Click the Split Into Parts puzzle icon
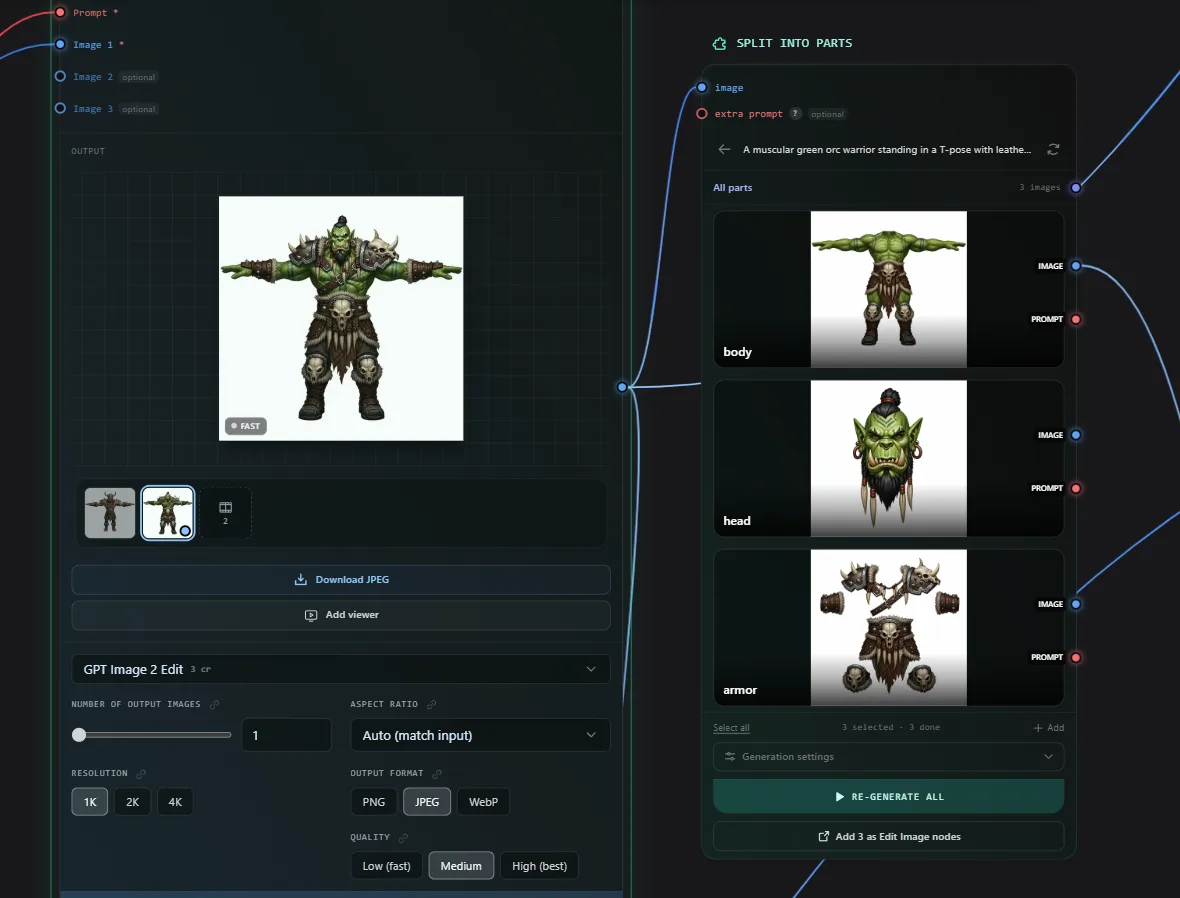Viewport: 1180px width, 898px height. tap(719, 44)
